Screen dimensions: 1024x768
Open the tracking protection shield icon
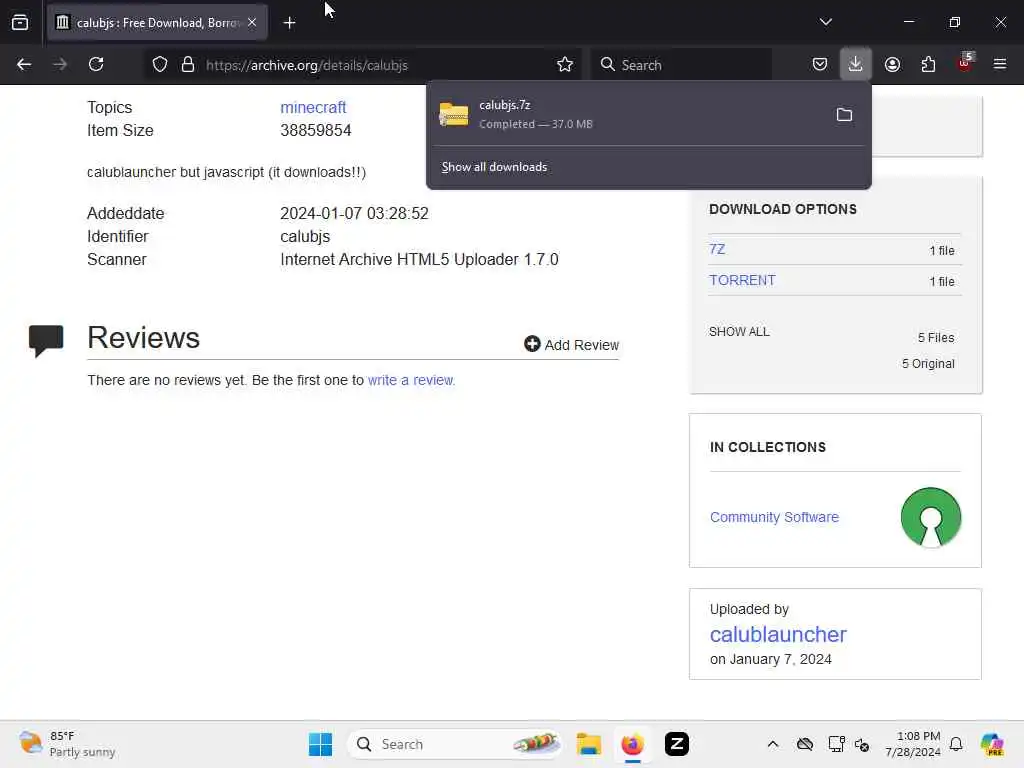160,65
